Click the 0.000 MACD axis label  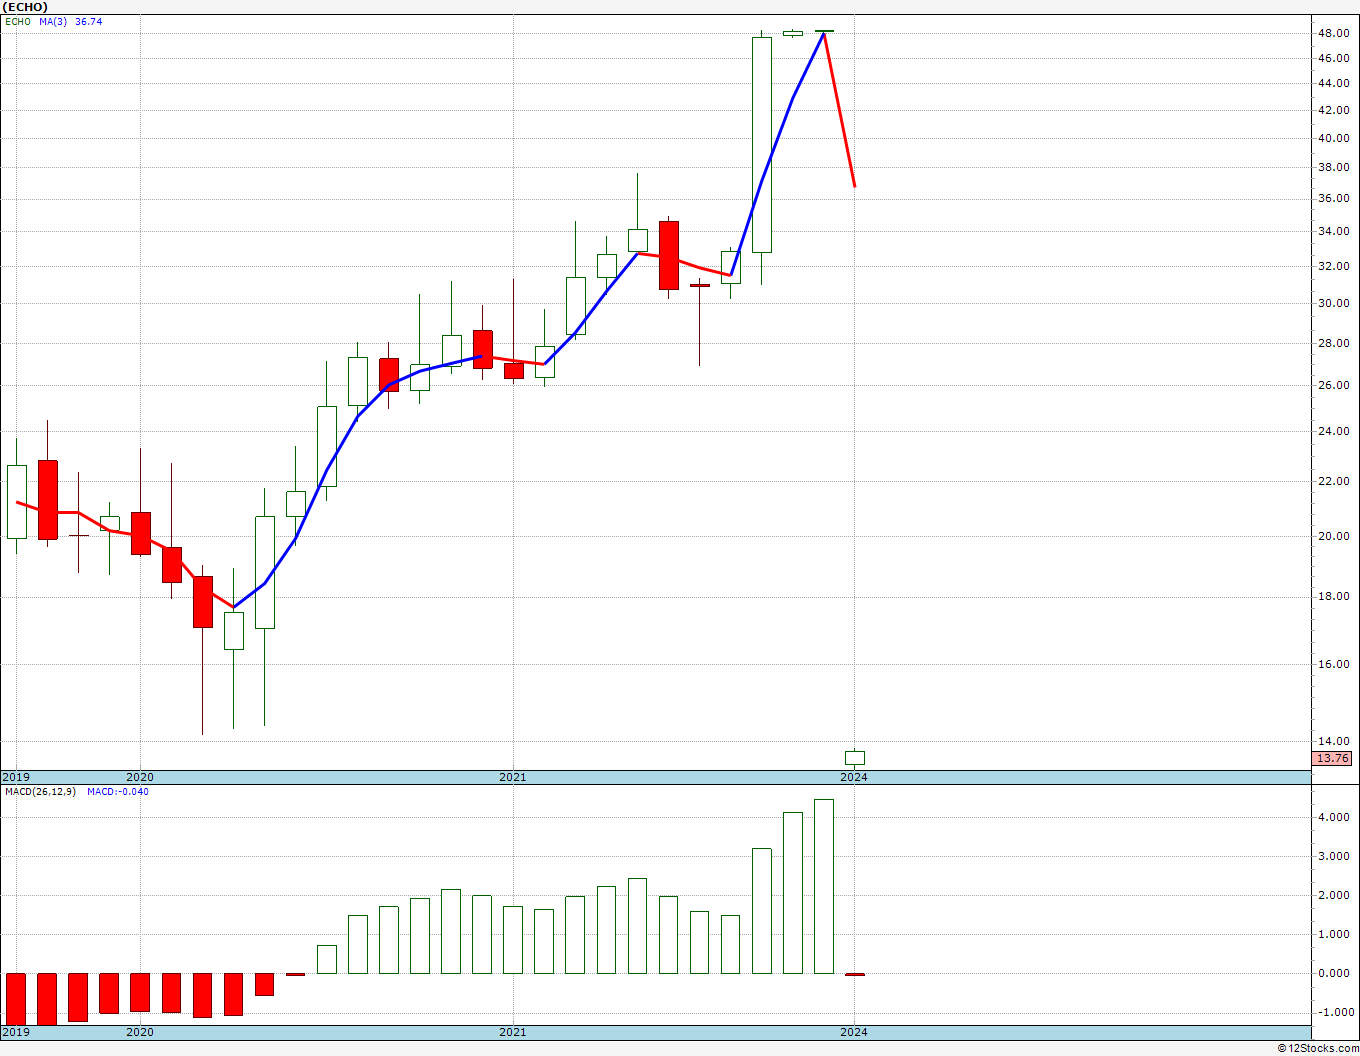(x=1335, y=973)
